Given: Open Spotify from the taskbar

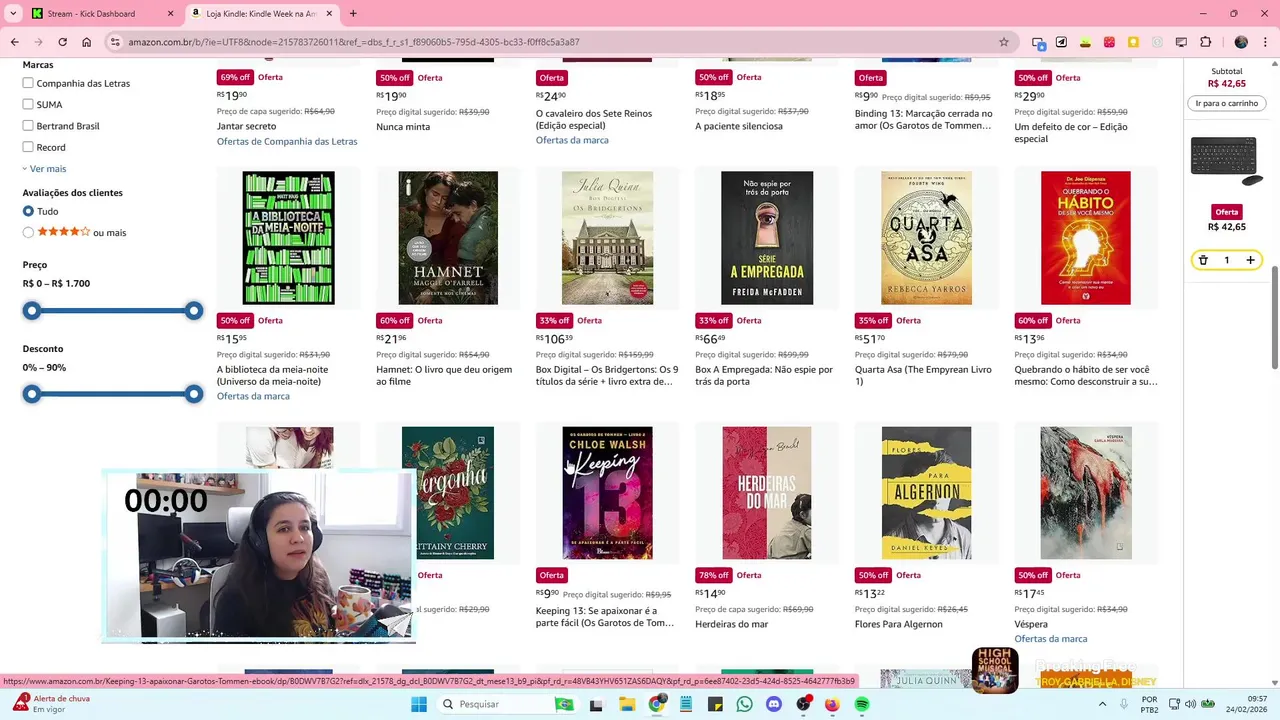Looking at the screenshot, I should click(862, 704).
